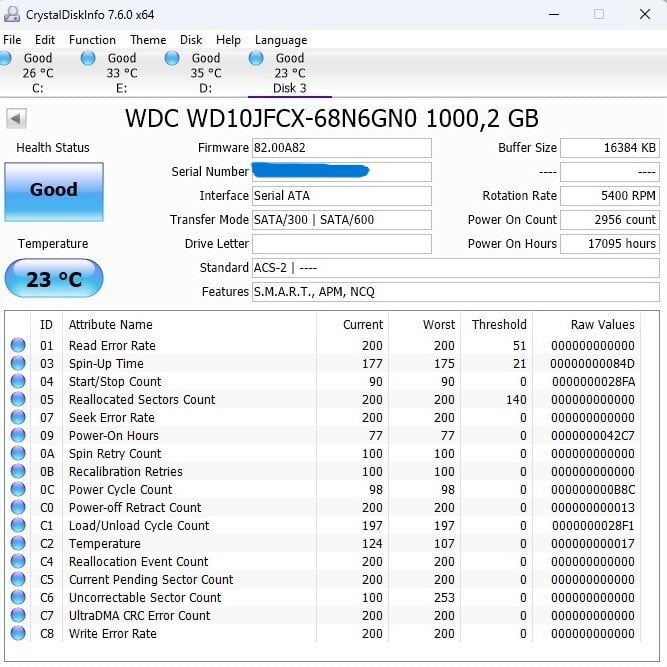Click the Worst column header
This screenshot has height=667, width=667.
coord(439,325)
